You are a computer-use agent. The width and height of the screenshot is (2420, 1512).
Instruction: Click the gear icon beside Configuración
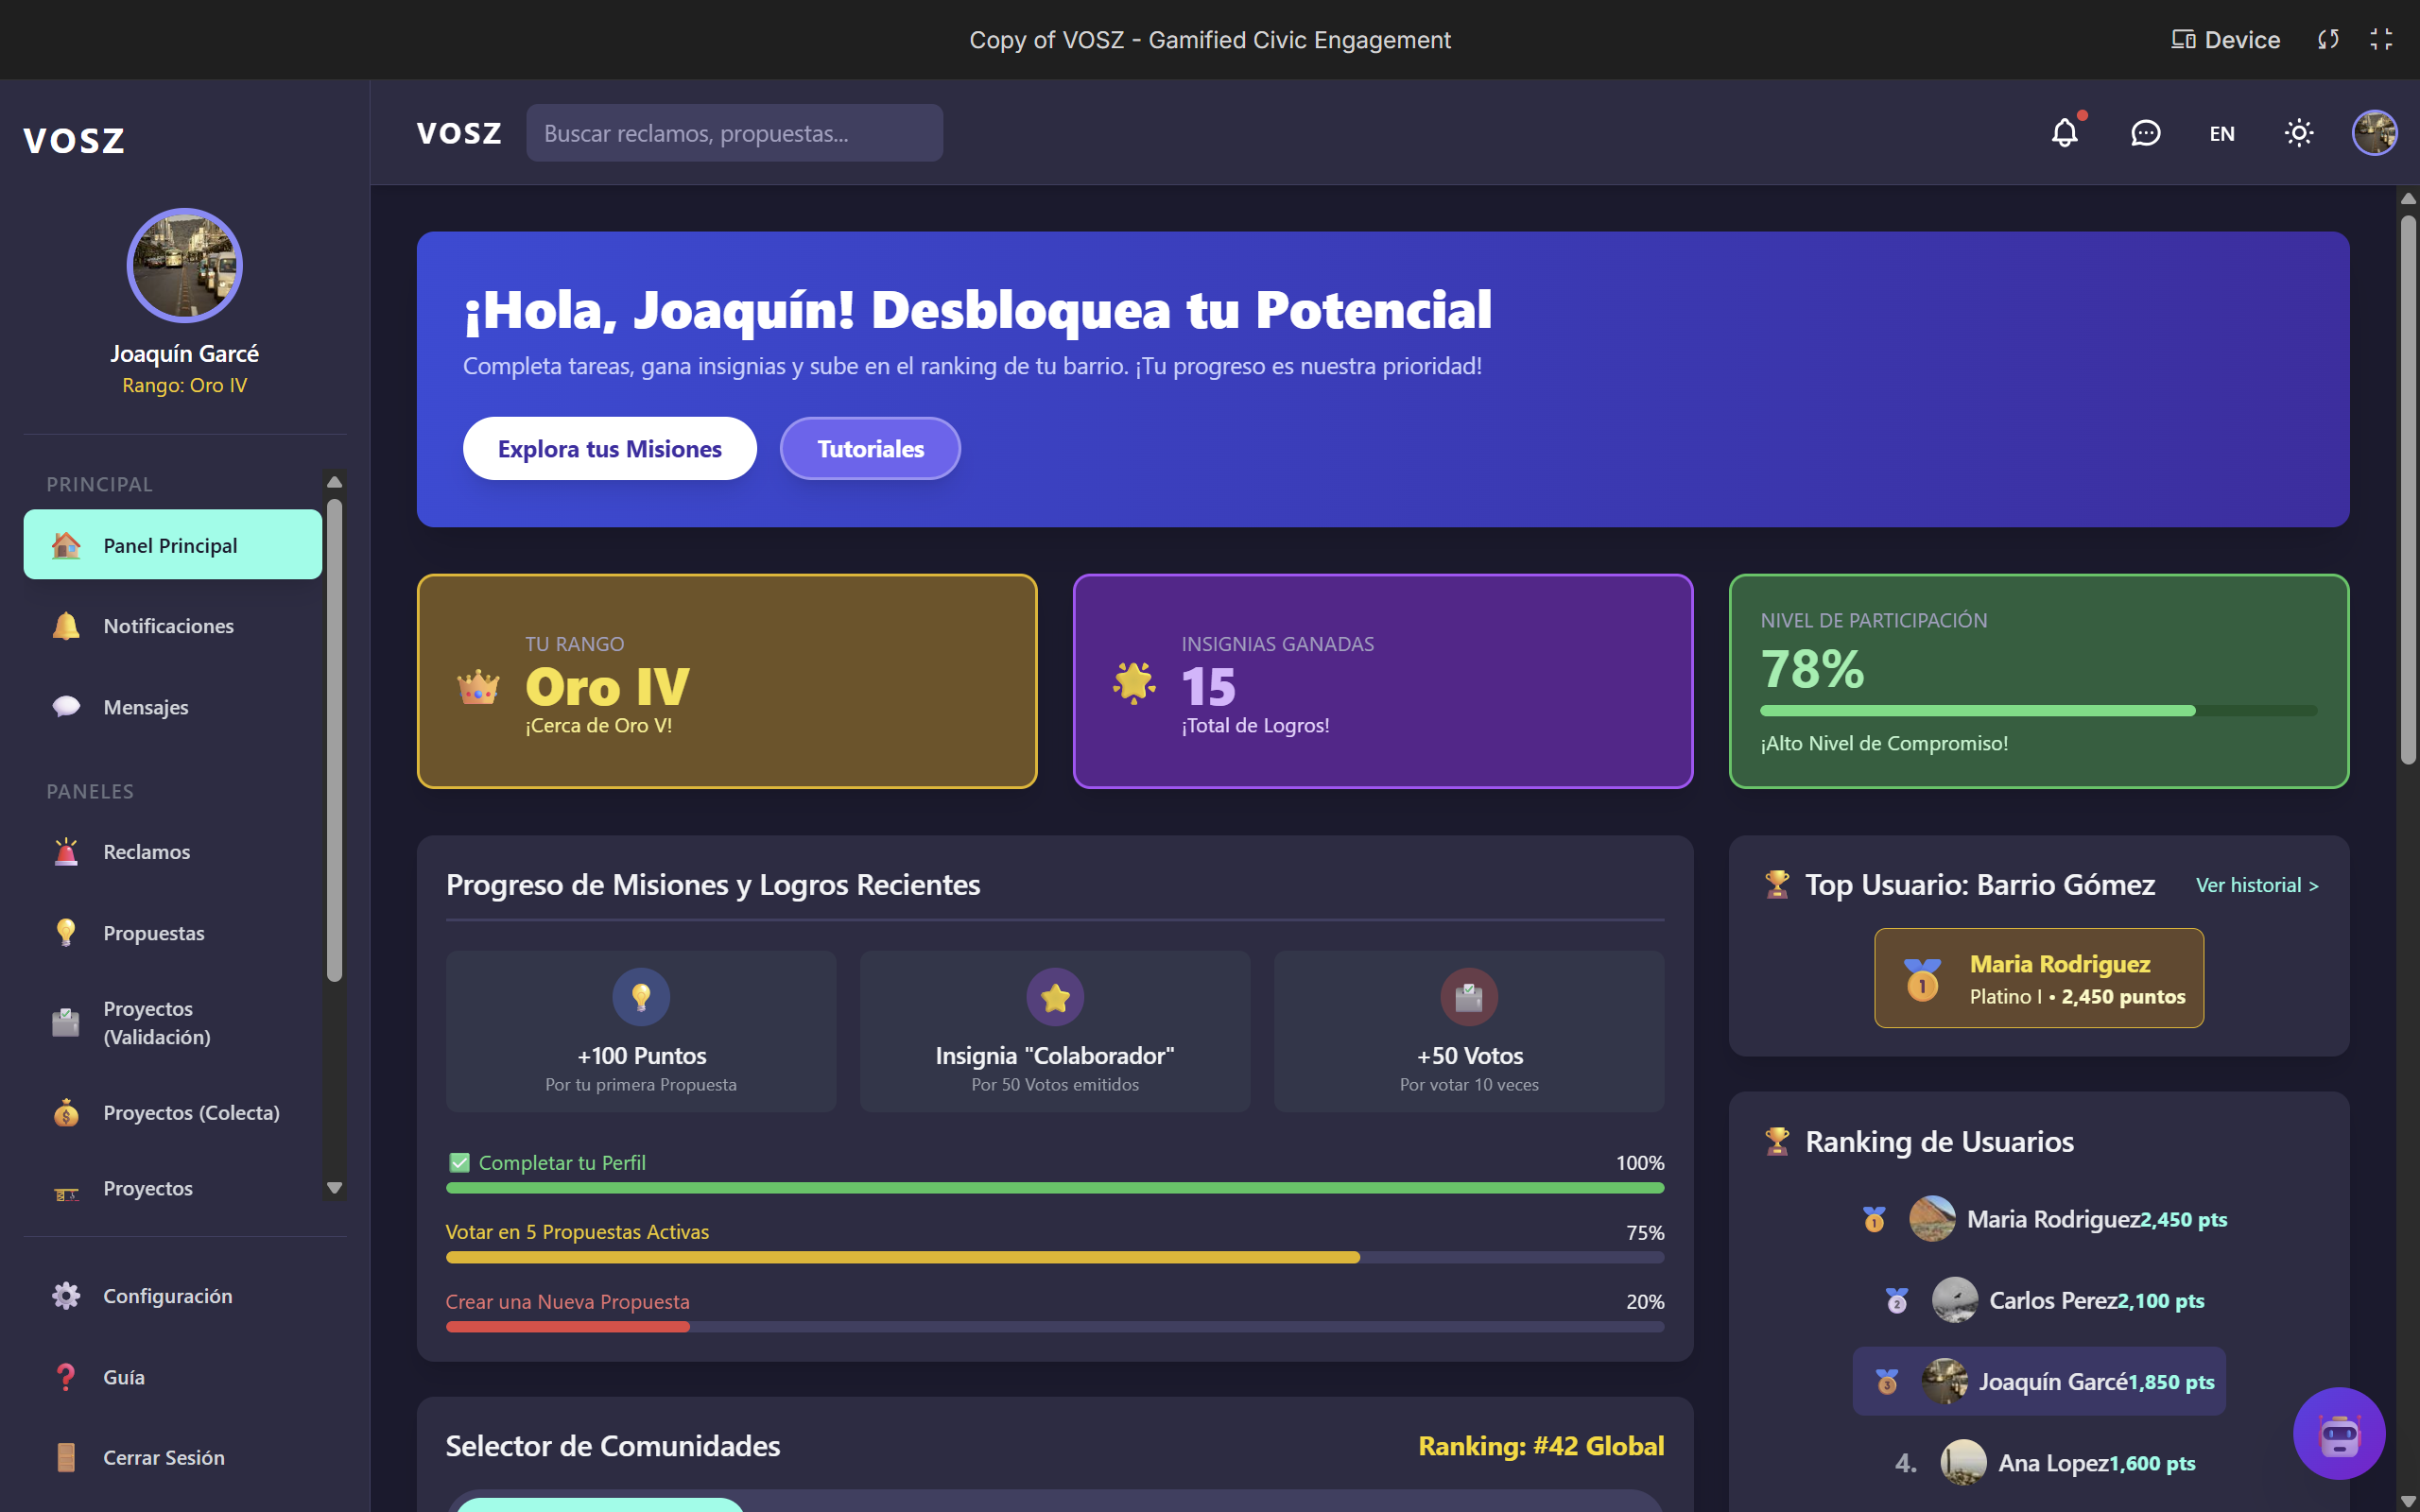66,1296
